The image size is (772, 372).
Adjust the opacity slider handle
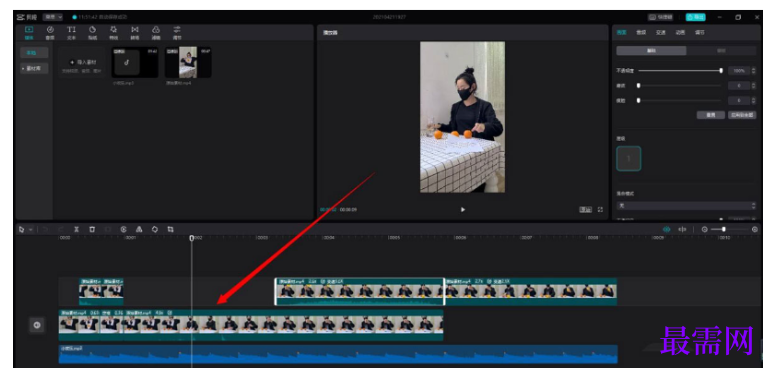click(x=721, y=71)
